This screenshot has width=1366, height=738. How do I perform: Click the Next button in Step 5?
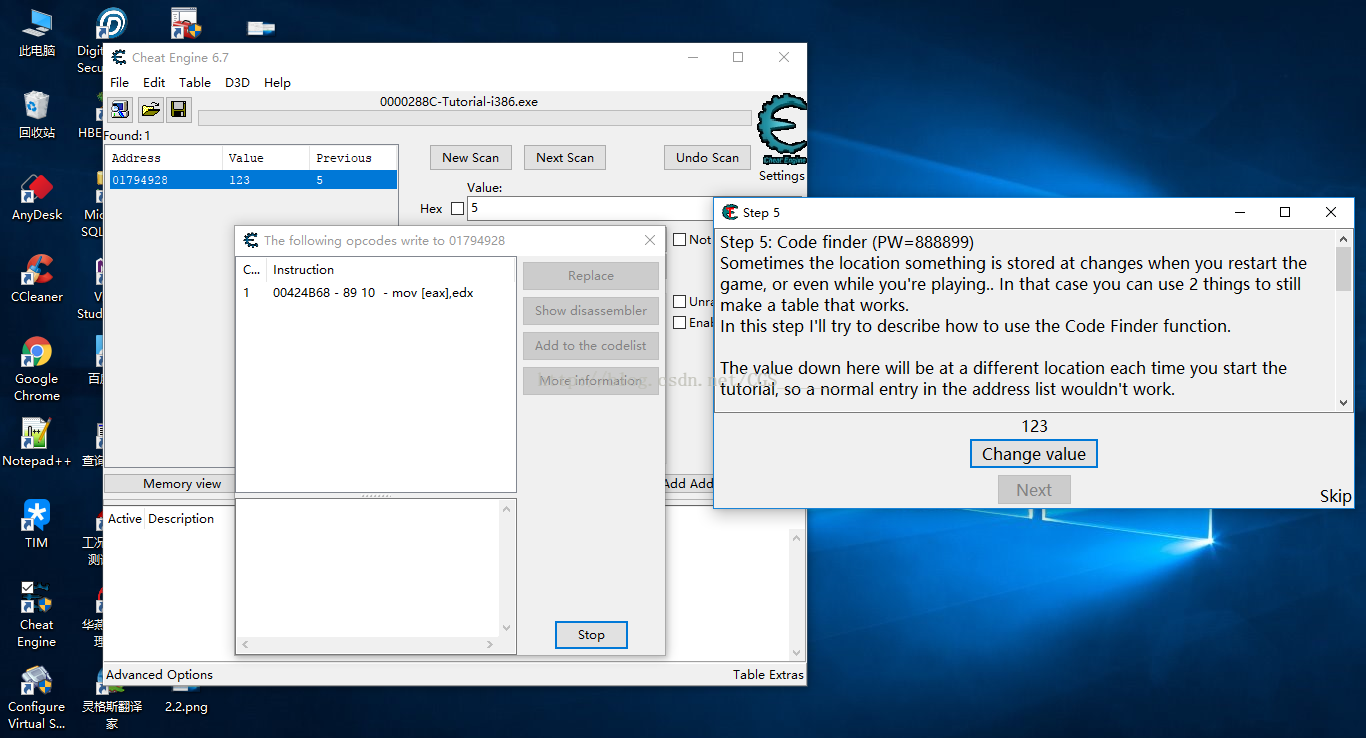coord(1034,490)
